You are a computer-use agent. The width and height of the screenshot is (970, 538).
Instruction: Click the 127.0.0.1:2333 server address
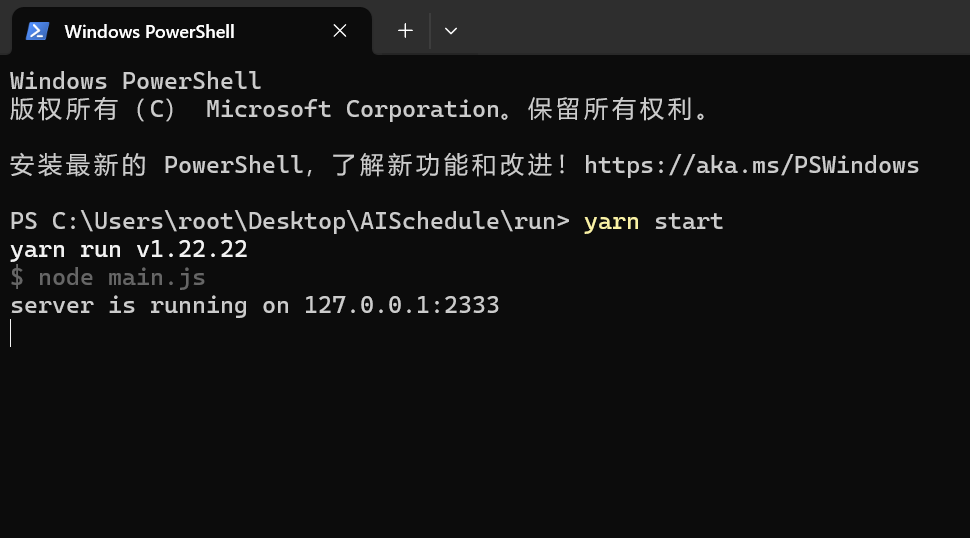click(401, 305)
